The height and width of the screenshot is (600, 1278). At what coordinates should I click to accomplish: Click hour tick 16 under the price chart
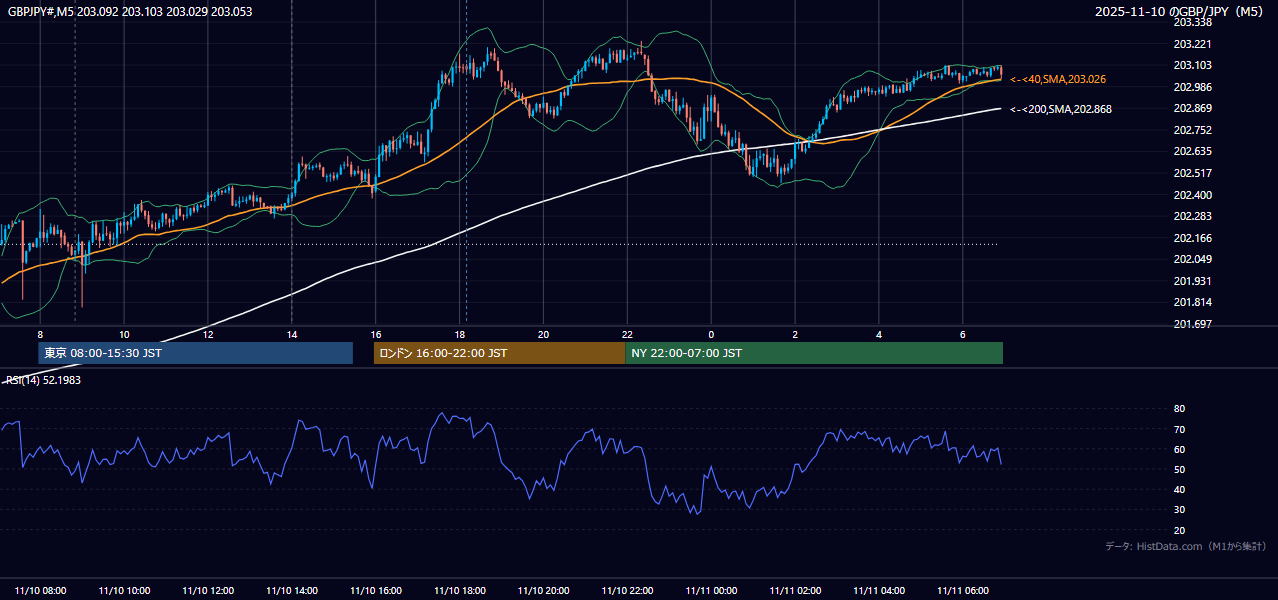[376, 334]
